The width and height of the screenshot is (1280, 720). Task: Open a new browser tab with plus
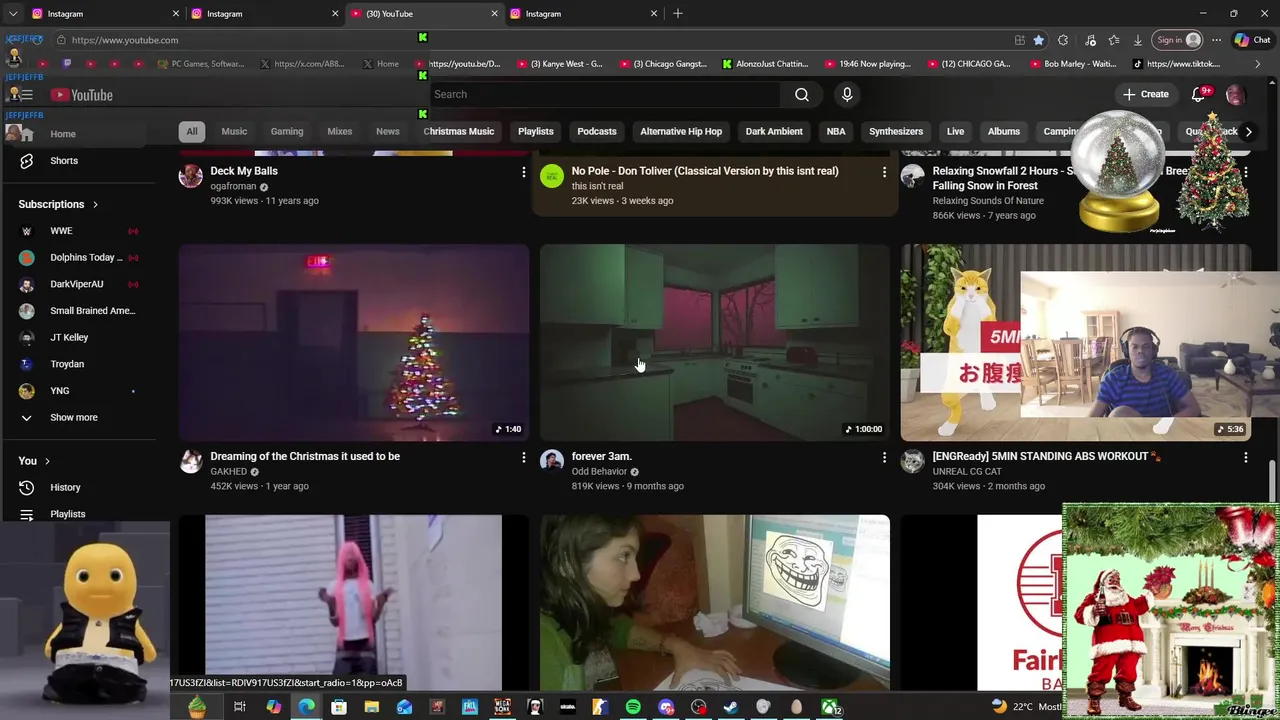[x=678, y=14]
